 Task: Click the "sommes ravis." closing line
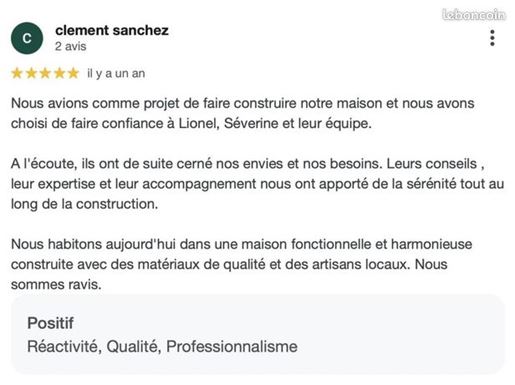[56, 285]
